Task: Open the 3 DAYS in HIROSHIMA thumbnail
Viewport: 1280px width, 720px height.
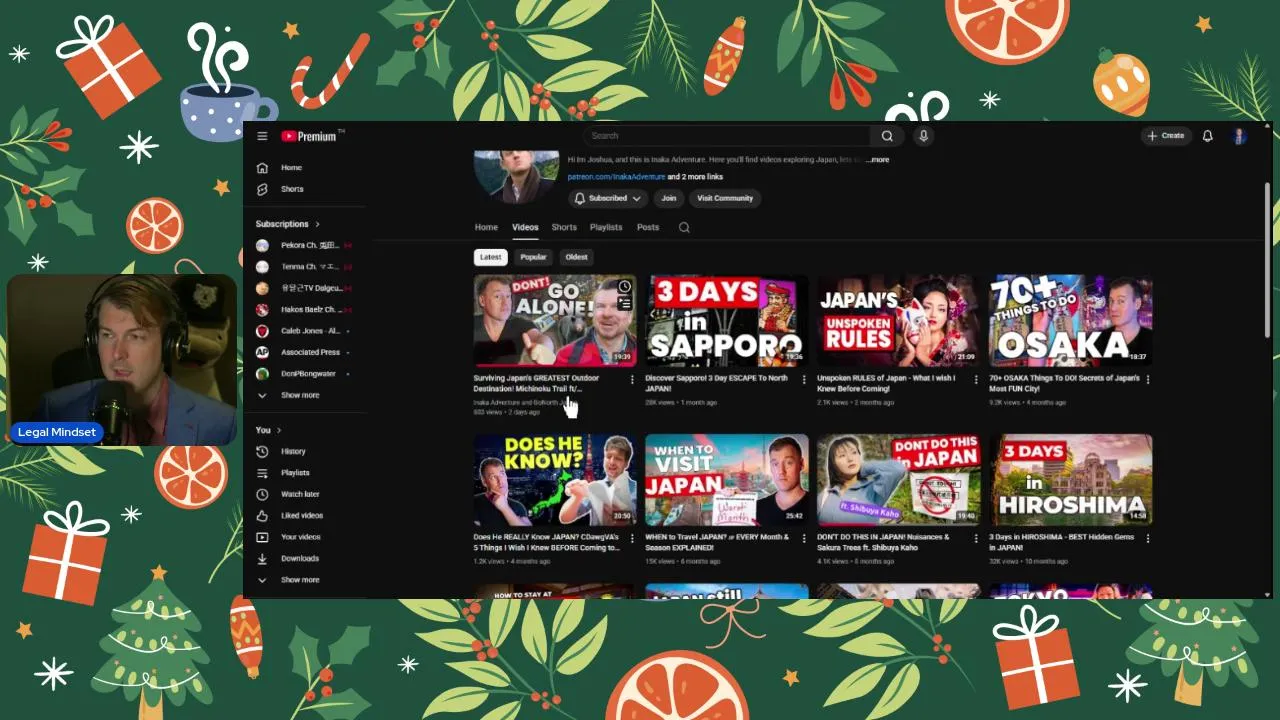Action: tap(1070, 480)
